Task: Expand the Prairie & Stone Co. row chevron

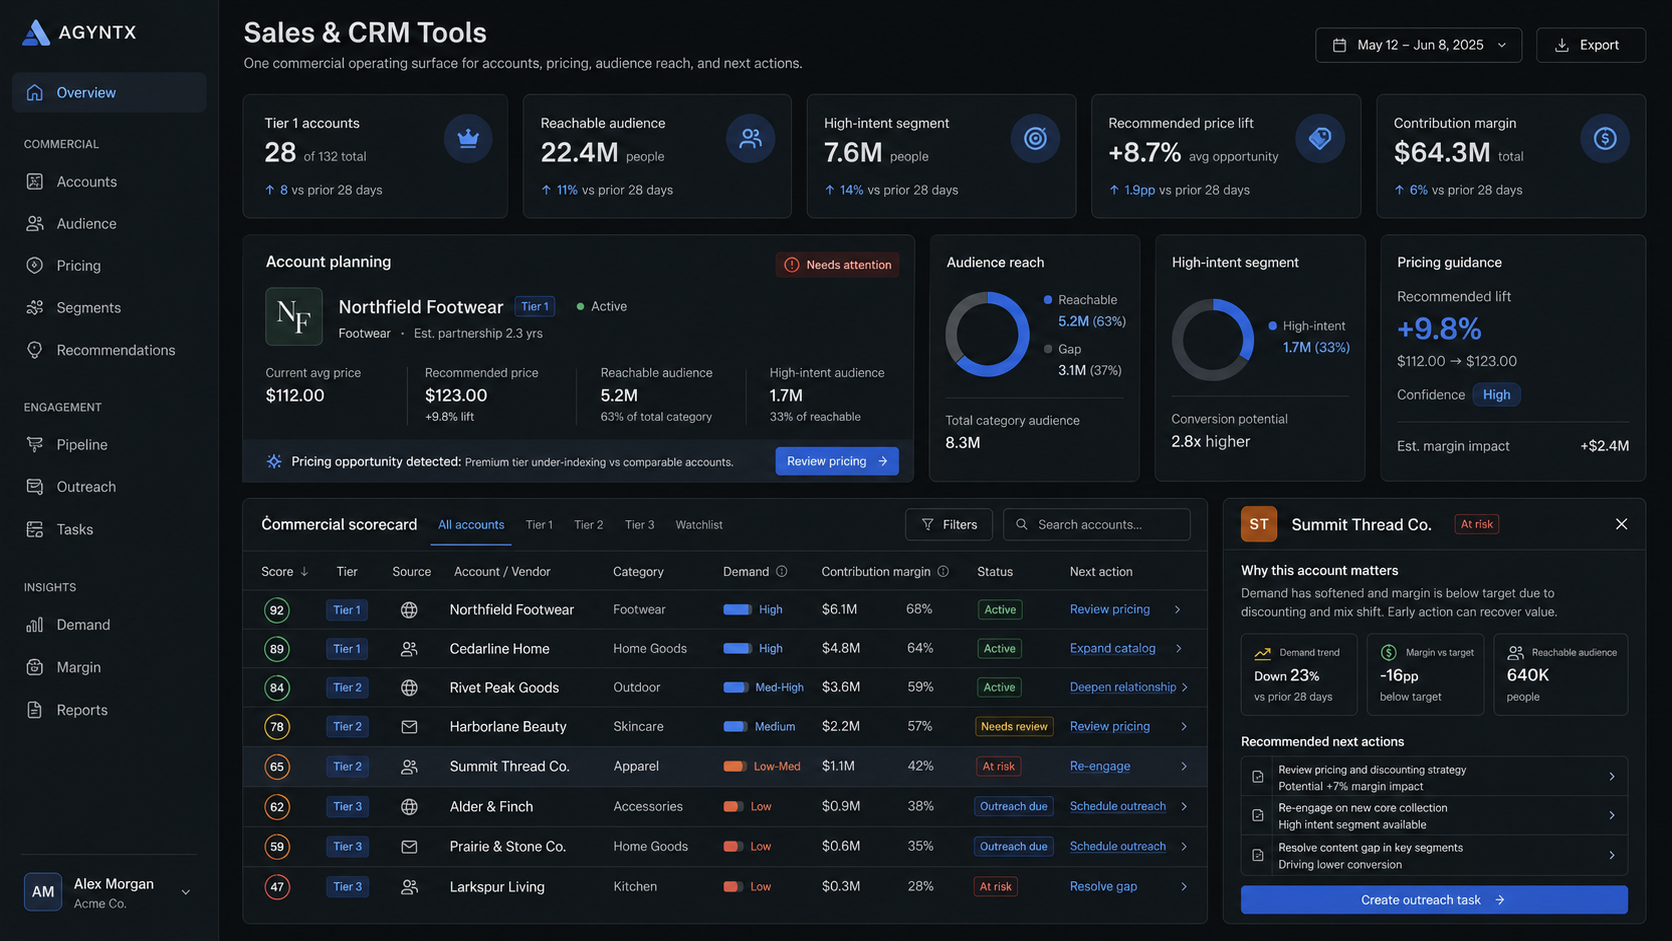Action: 1184,846
